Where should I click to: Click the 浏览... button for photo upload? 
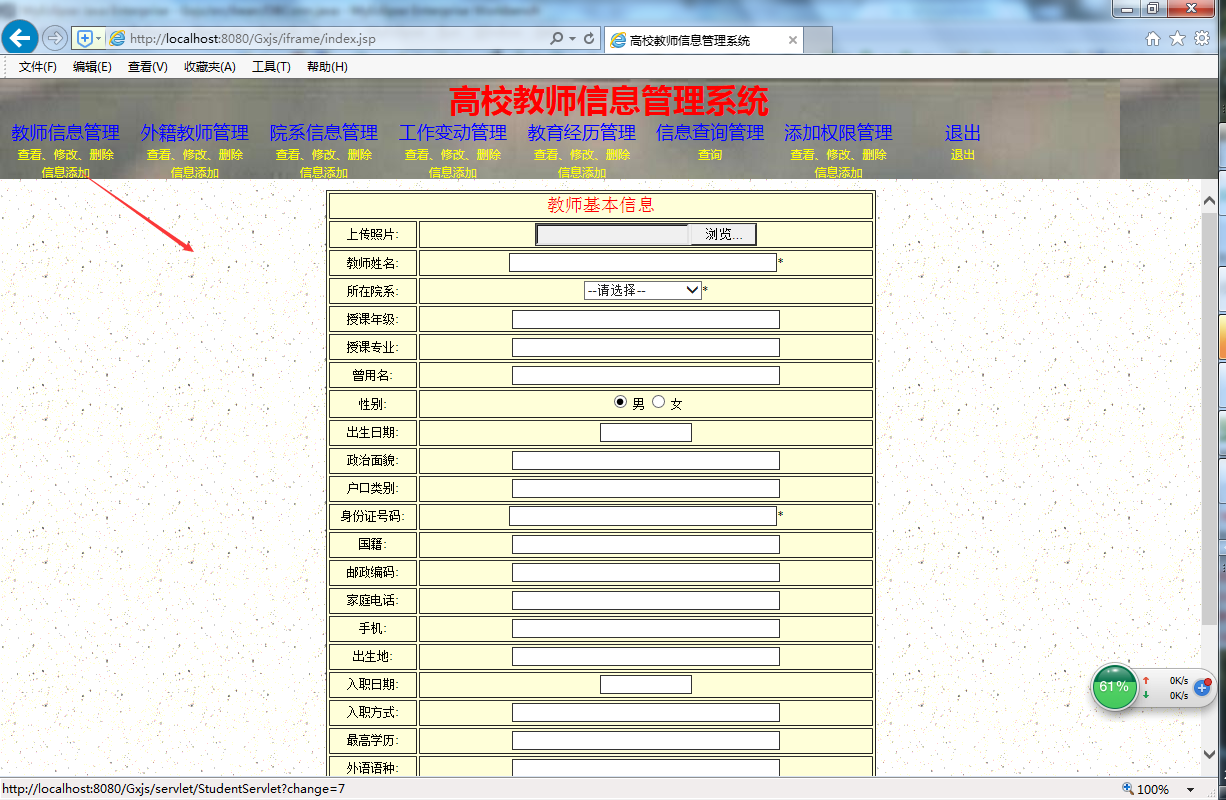[x=722, y=234]
